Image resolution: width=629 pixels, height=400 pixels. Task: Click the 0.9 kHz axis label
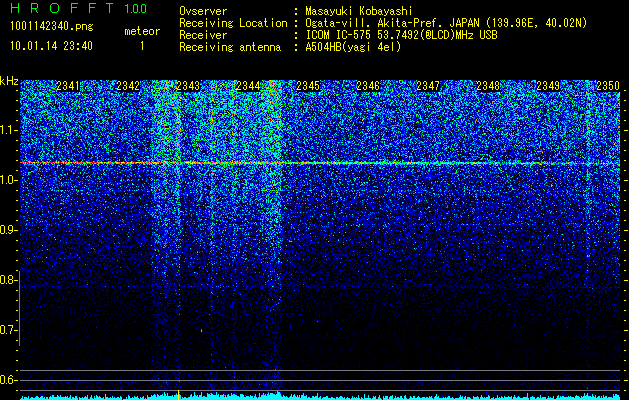(x=8, y=230)
